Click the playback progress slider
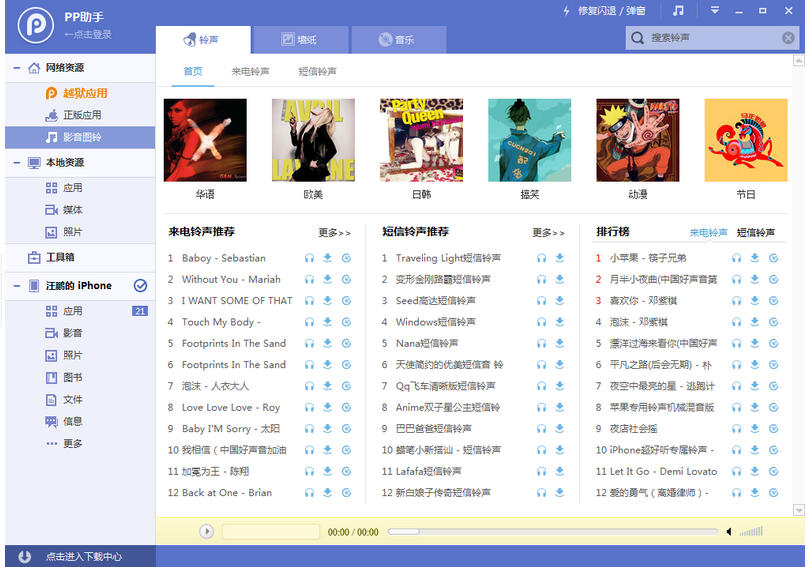The image size is (807, 567). (552, 532)
